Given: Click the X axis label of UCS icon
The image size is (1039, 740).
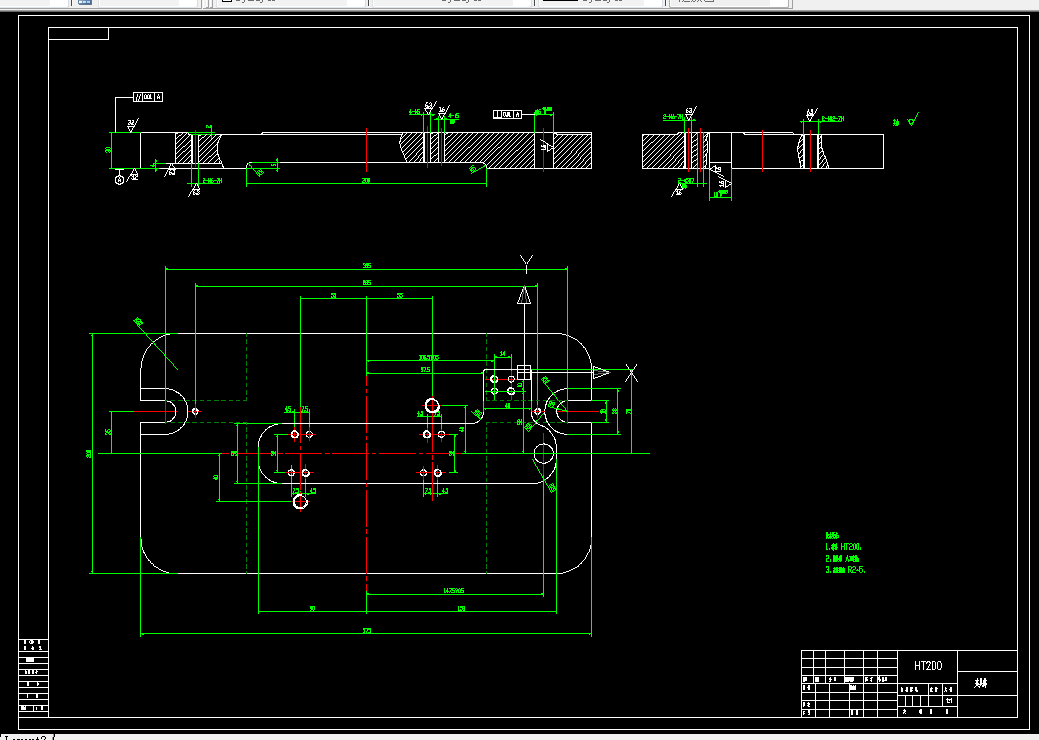Looking at the screenshot, I should tap(631, 373).
